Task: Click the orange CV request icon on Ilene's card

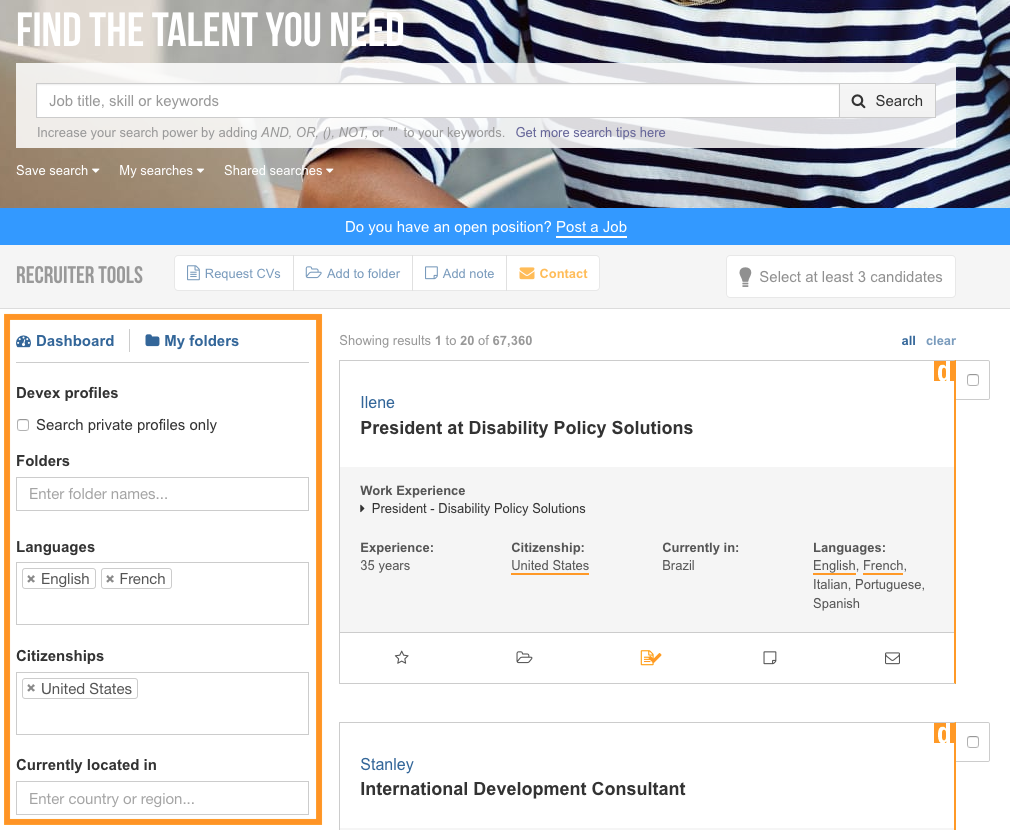Action: [x=651, y=657]
